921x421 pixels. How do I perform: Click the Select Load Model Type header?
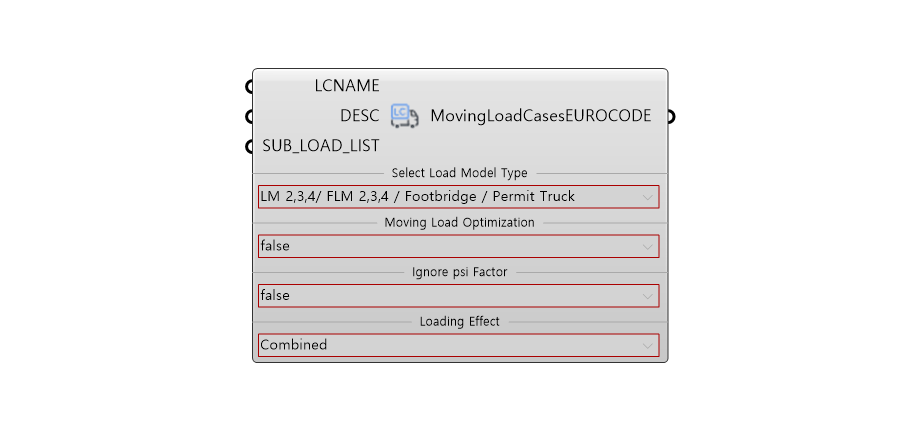[x=459, y=173]
